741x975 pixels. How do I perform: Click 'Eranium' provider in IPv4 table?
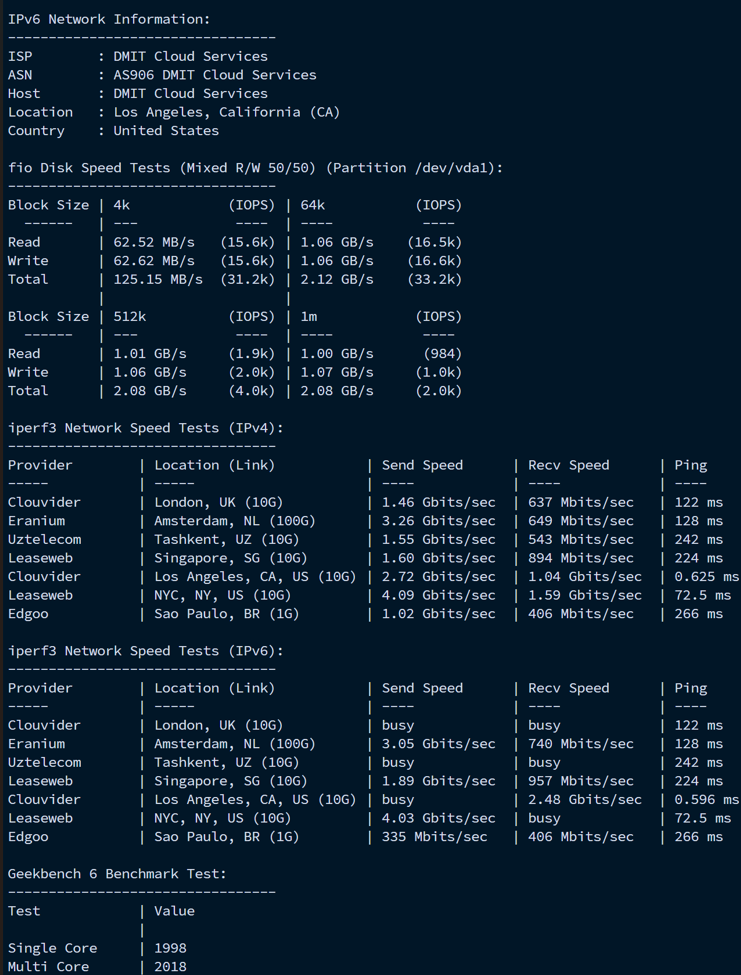pos(36,521)
